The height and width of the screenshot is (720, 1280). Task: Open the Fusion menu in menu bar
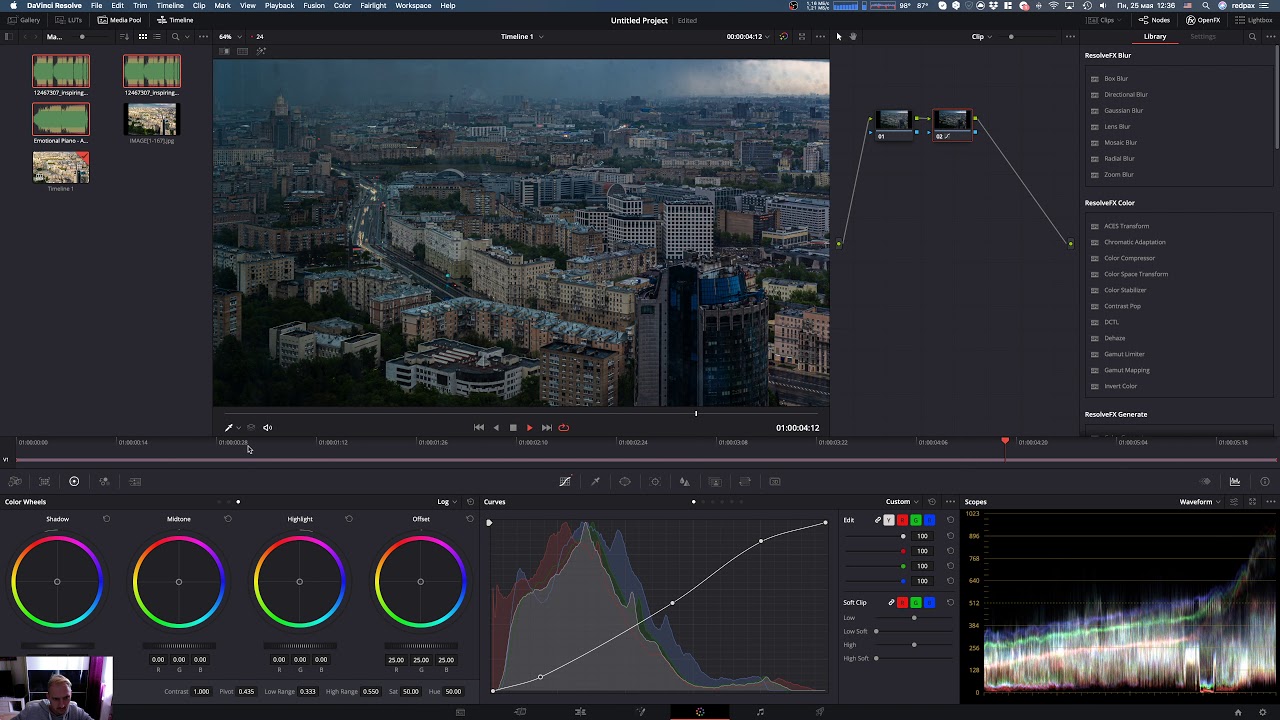(x=313, y=6)
